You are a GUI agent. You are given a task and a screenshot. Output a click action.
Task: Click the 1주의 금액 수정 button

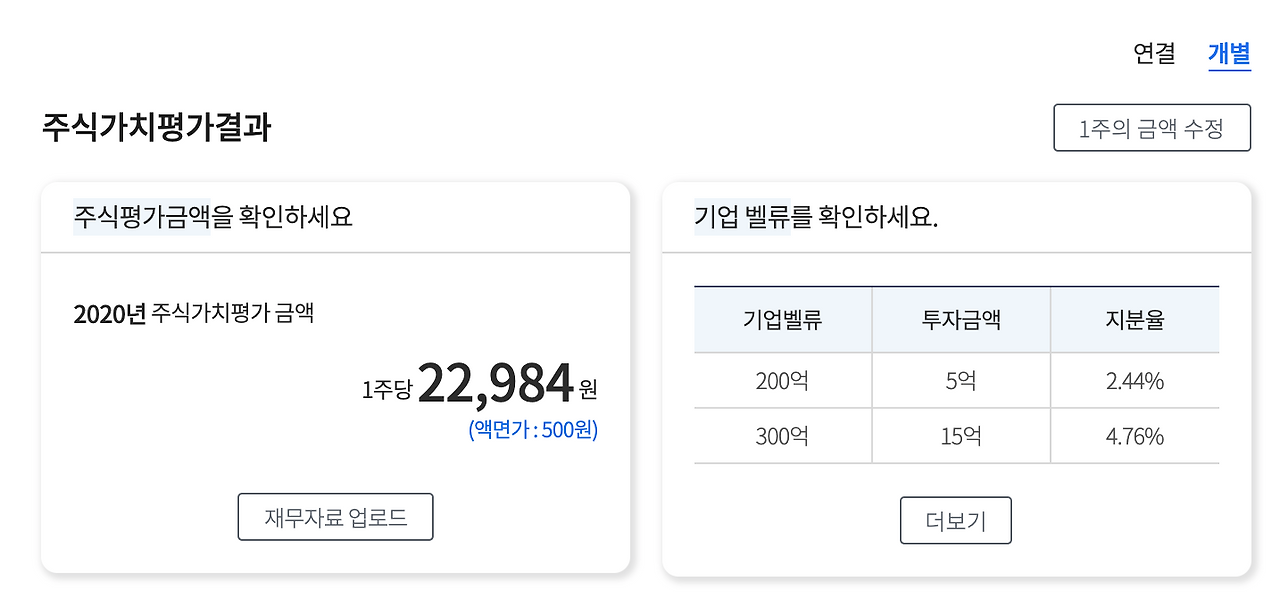coord(1152,127)
